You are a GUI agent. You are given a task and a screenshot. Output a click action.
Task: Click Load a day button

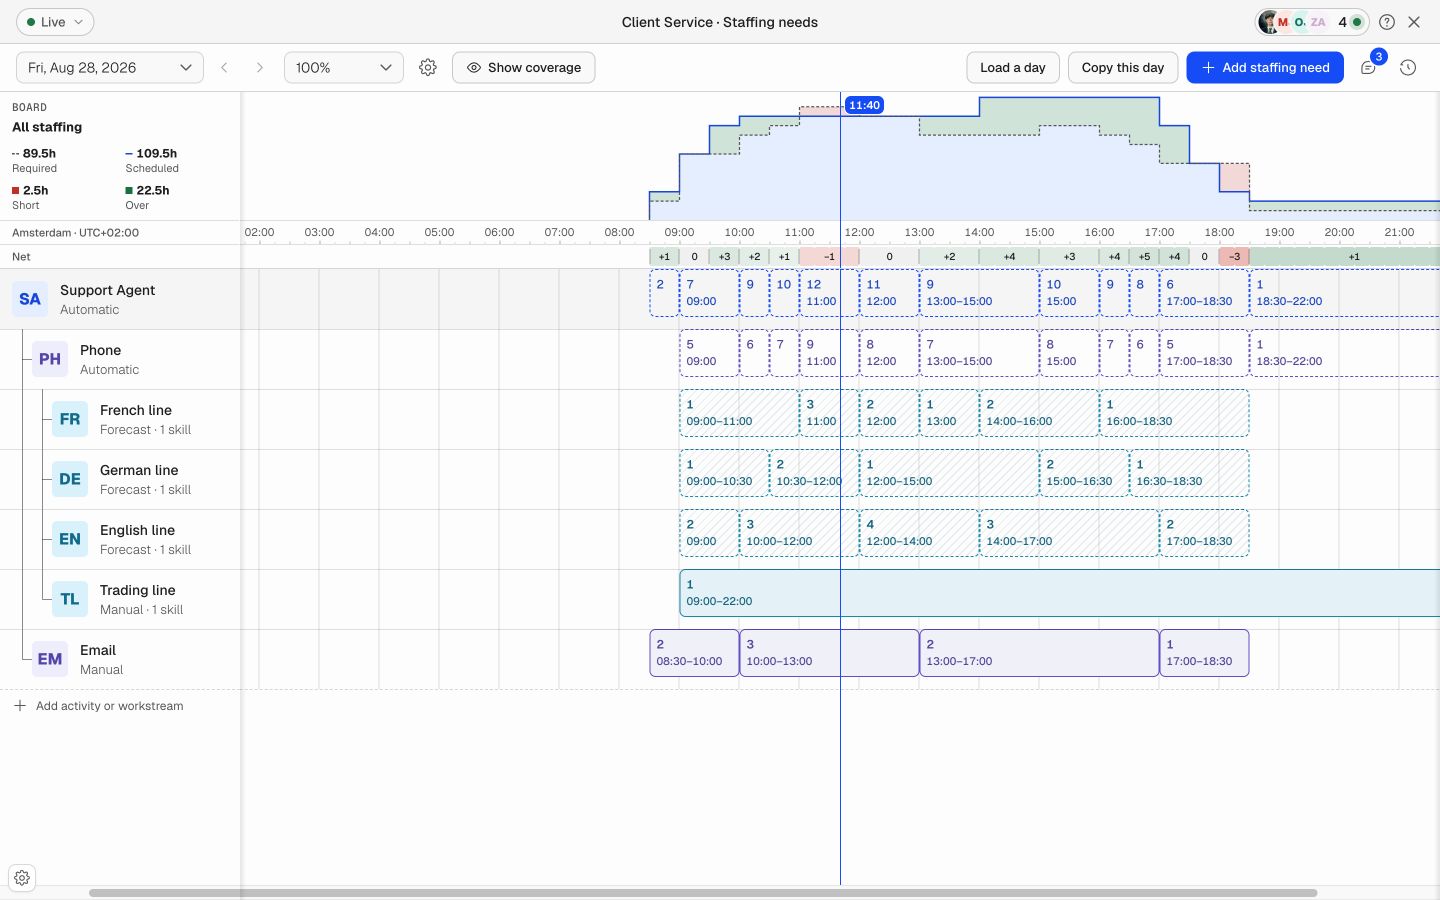click(1013, 67)
